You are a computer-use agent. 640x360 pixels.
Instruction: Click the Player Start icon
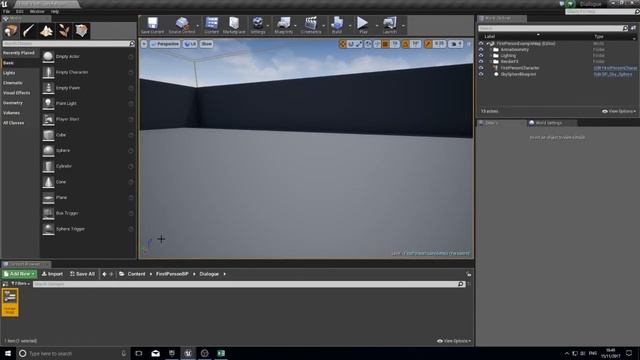tap(48, 119)
